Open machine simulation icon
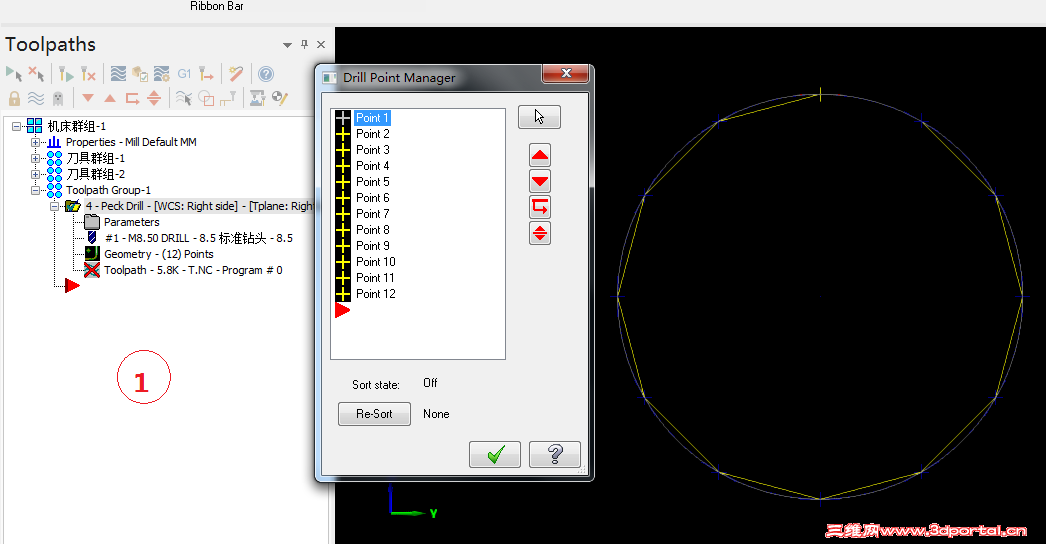1046x544 pixels. point(257,98)
